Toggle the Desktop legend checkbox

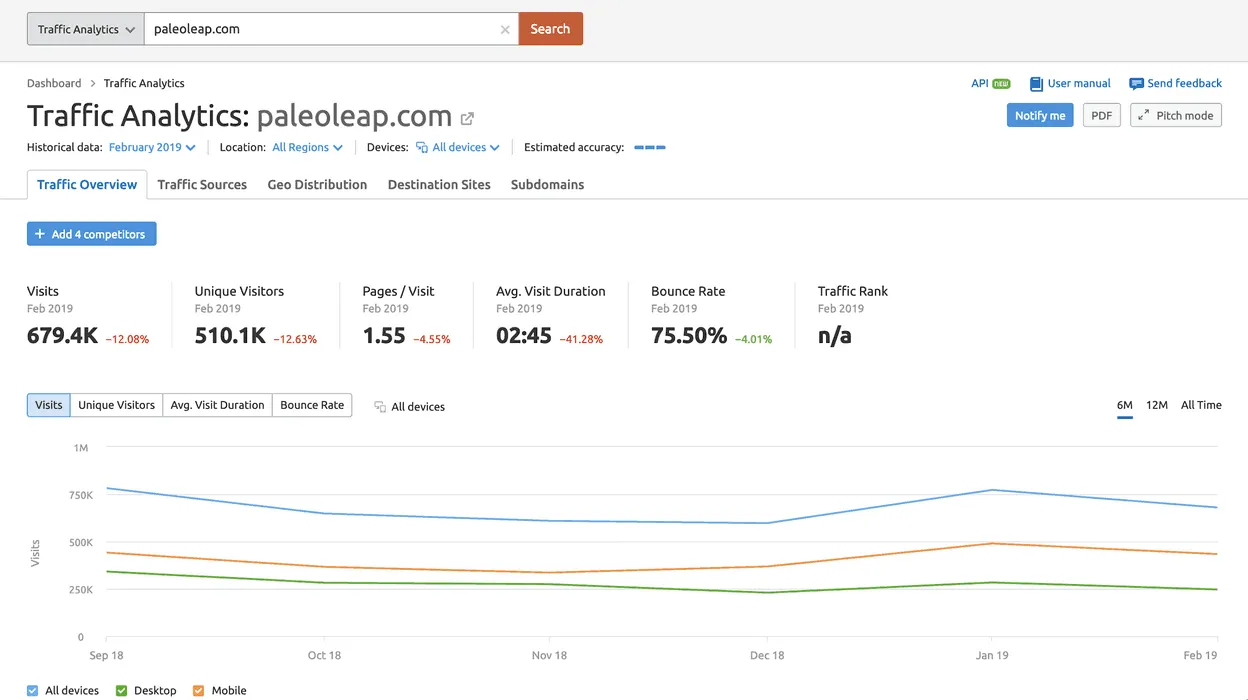pyautogui.click(x=122, y=690)
